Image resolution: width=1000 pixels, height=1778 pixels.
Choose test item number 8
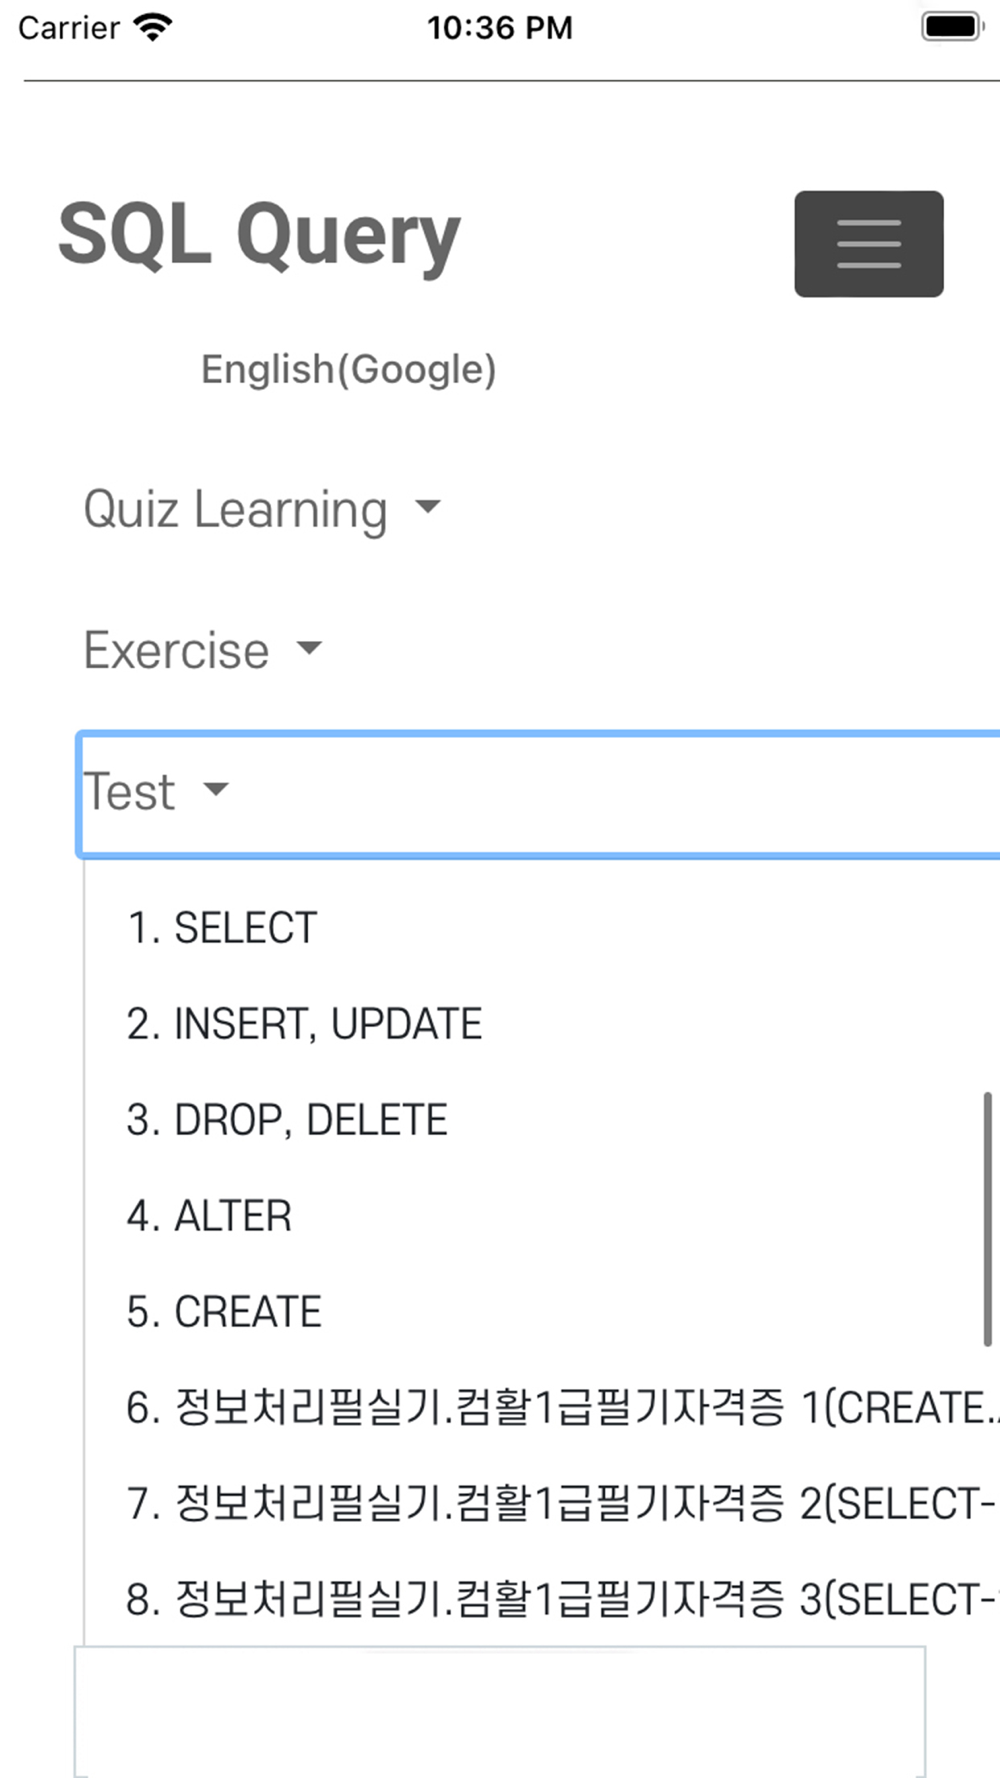(x=560, y=1600)
